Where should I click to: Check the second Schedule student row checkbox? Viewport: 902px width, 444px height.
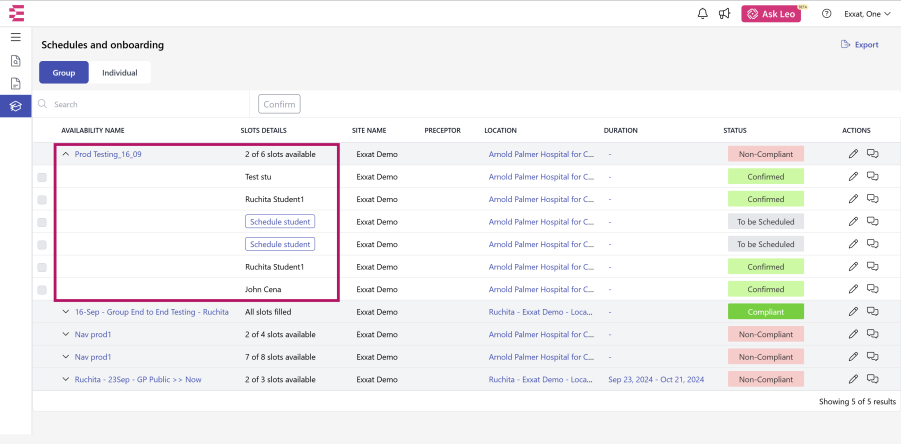[x=42, y=244]
